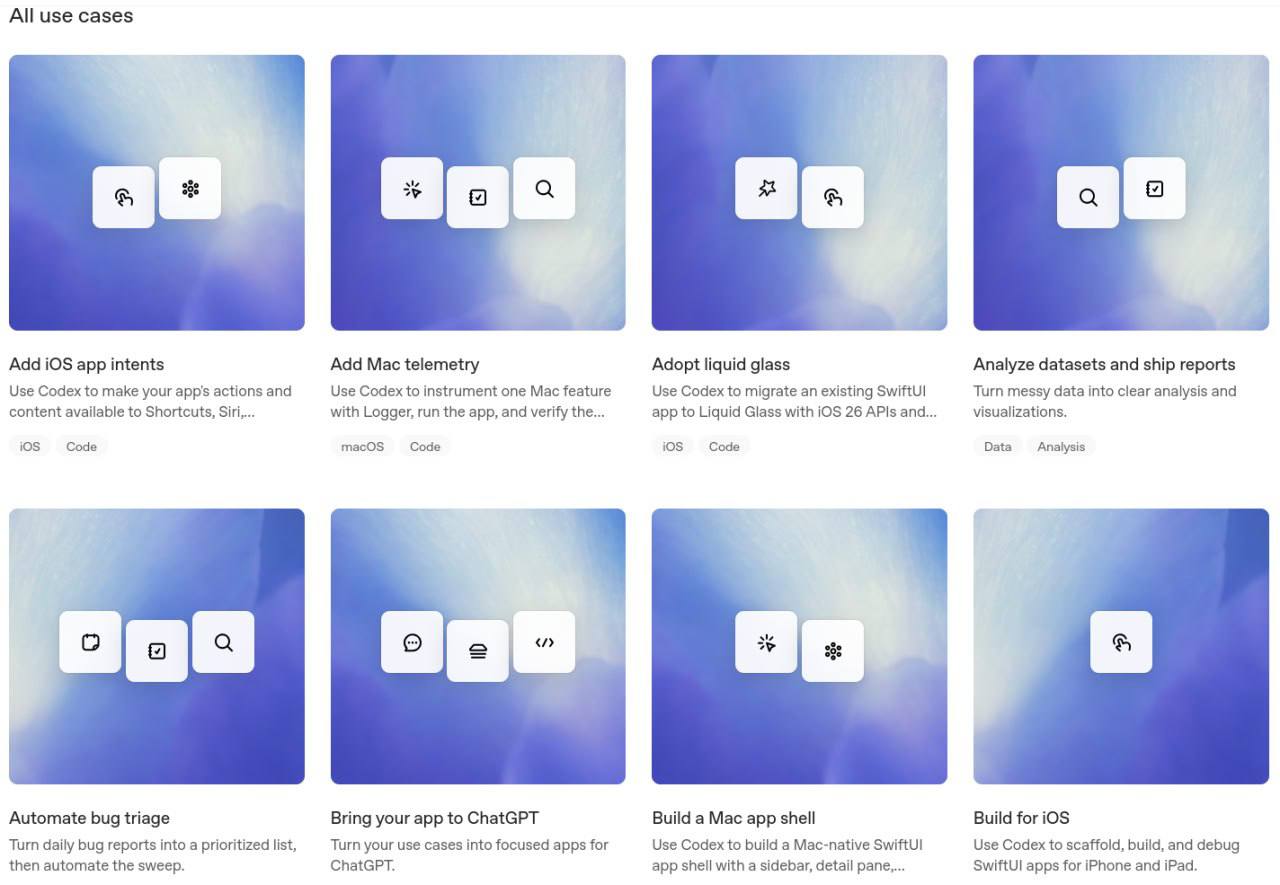Select the Data tag under Analyze datasets

(997, 447)
